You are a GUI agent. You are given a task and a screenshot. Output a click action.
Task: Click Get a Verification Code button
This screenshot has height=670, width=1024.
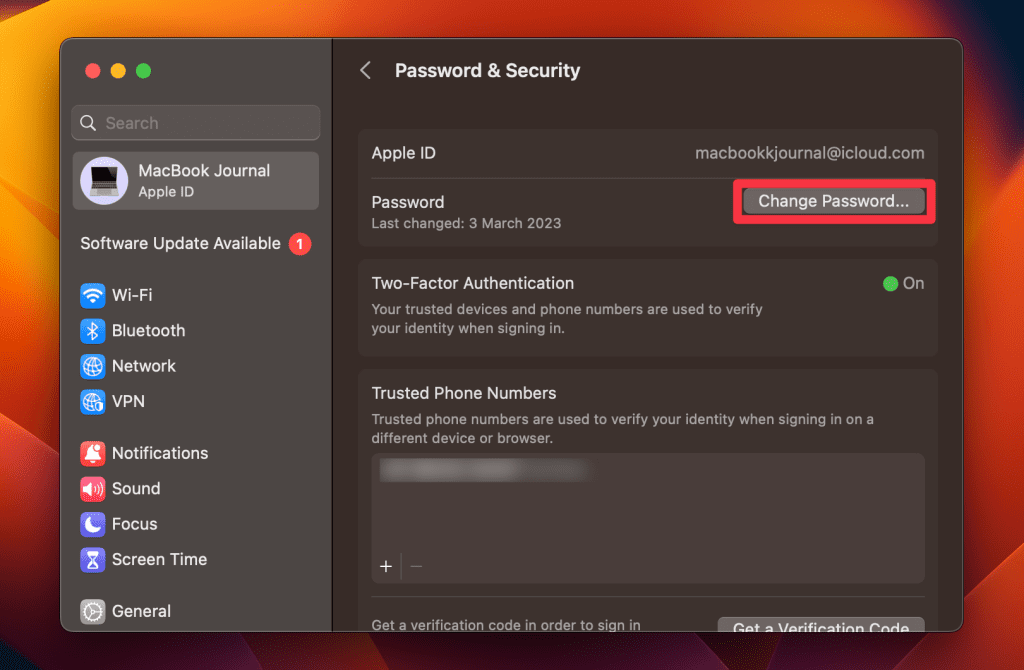(x=821, y=624)
